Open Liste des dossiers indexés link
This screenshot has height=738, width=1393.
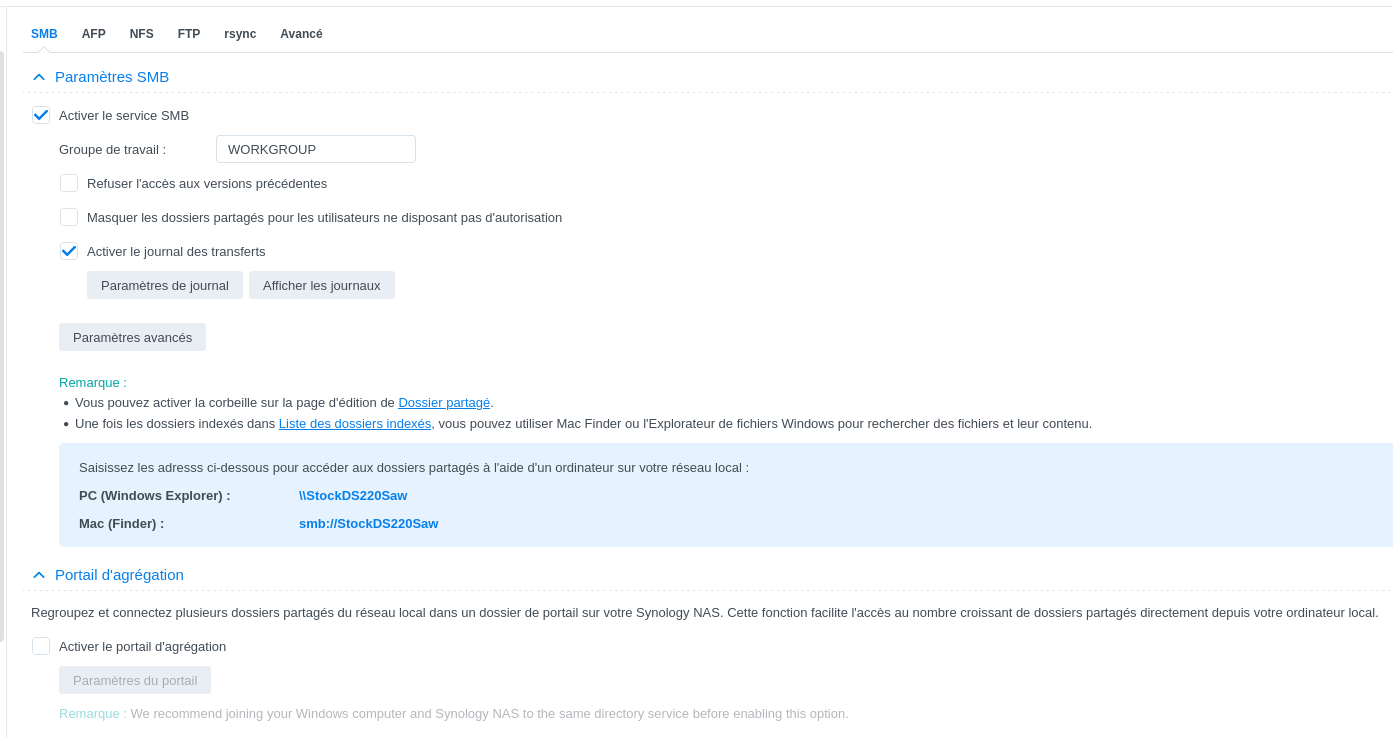tap(355, 424)
